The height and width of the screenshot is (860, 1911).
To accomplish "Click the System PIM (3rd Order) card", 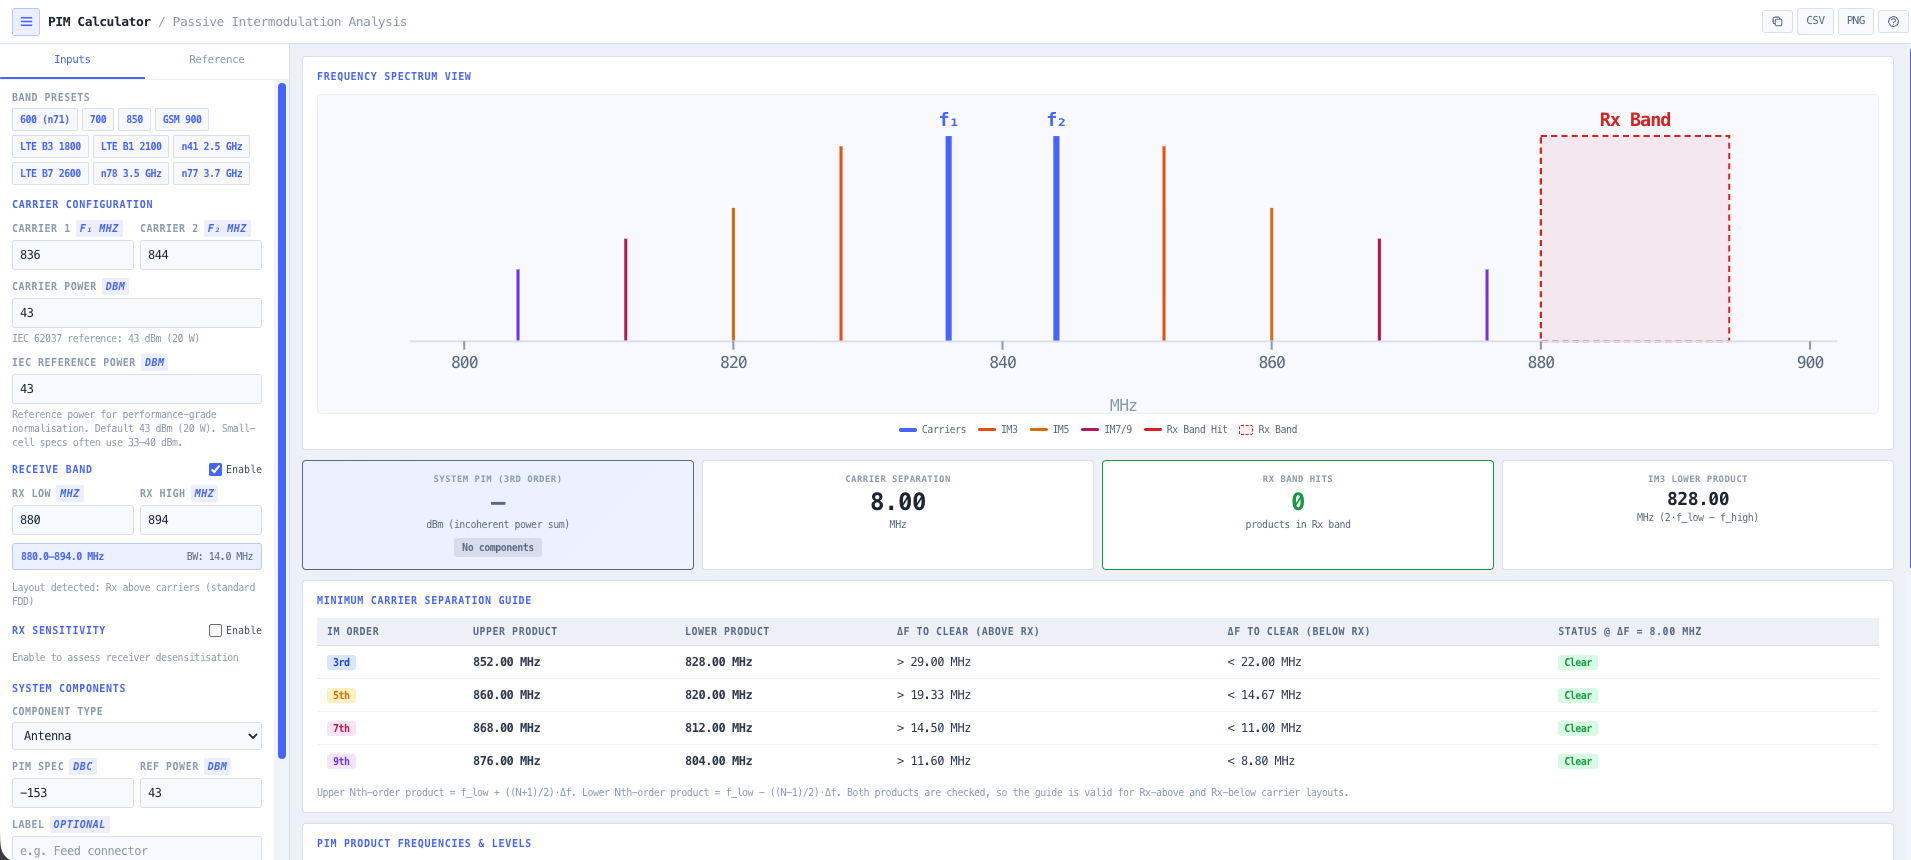I will coord(498,515).
